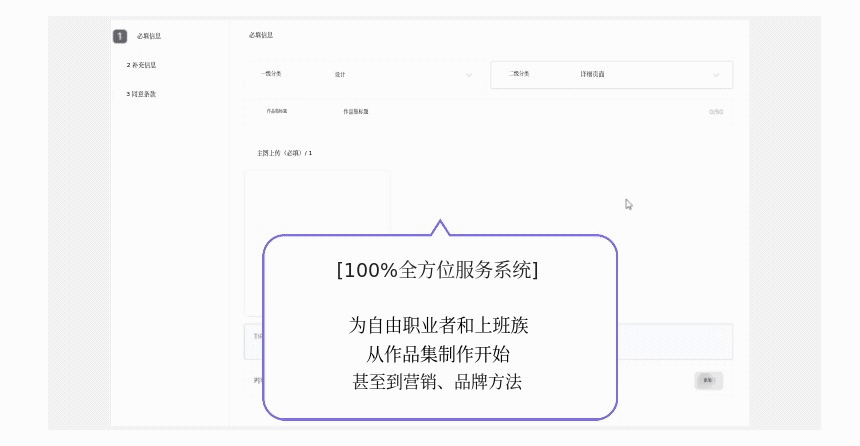Click the small 作品集标题 label on left

[x=277, y=111]
